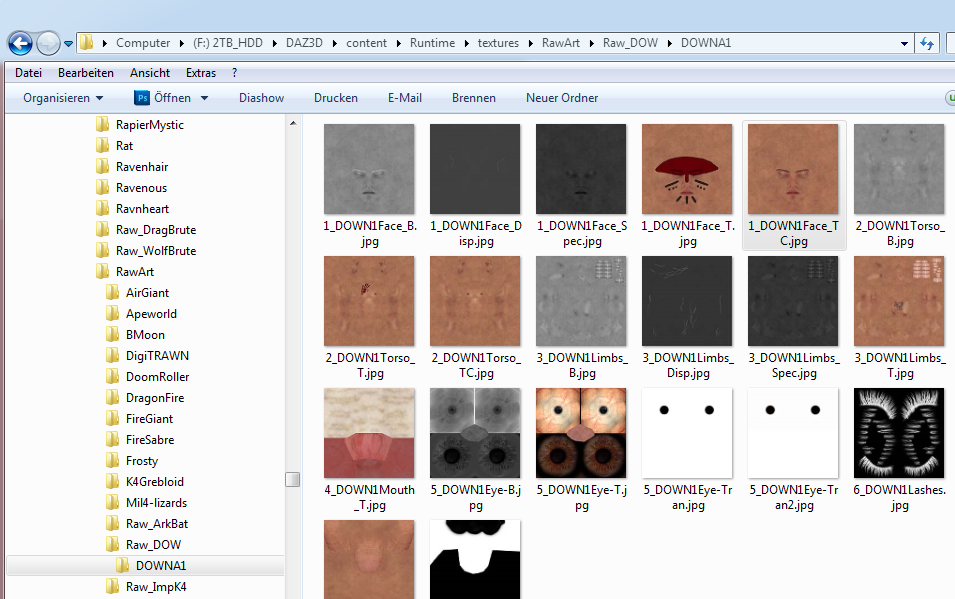Click the Ravenous folder icon

pyautogui.click(x=102, y=188)
